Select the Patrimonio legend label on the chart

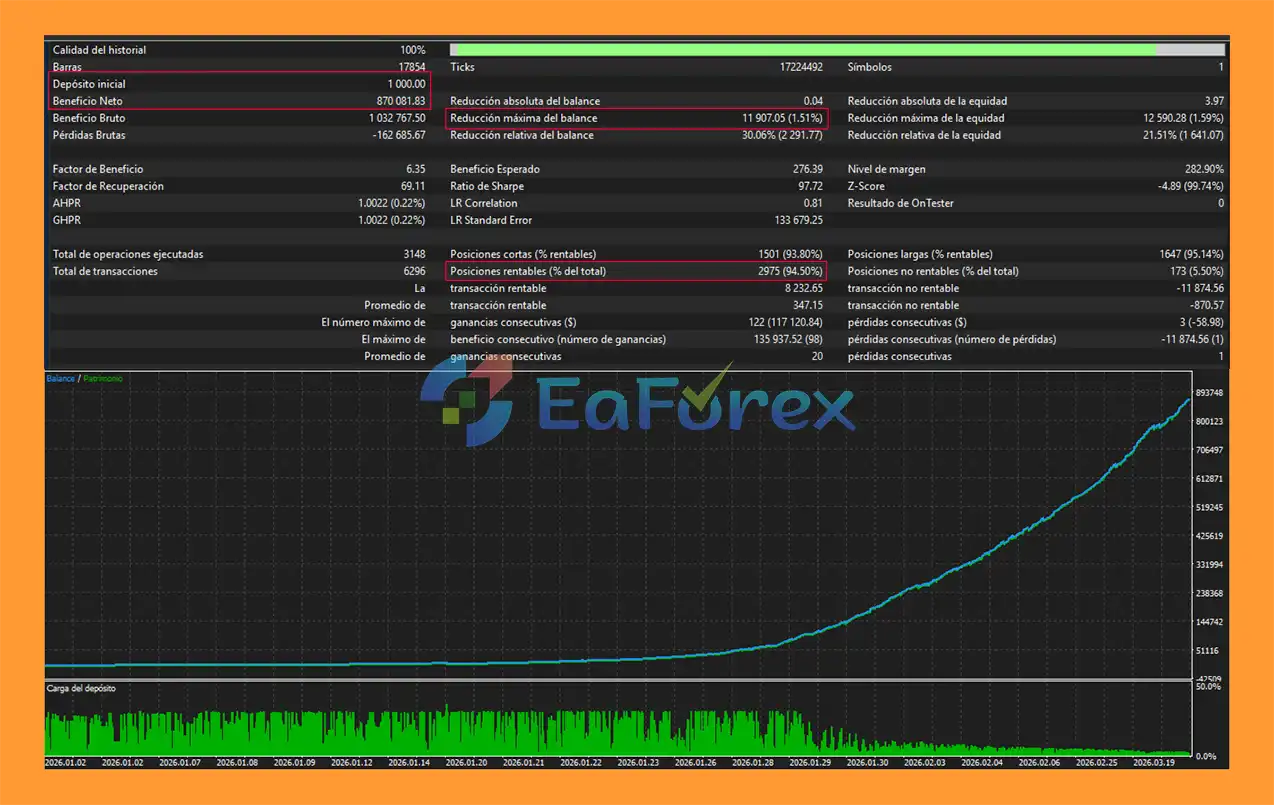pyautogui.click(x=103, y=379)
